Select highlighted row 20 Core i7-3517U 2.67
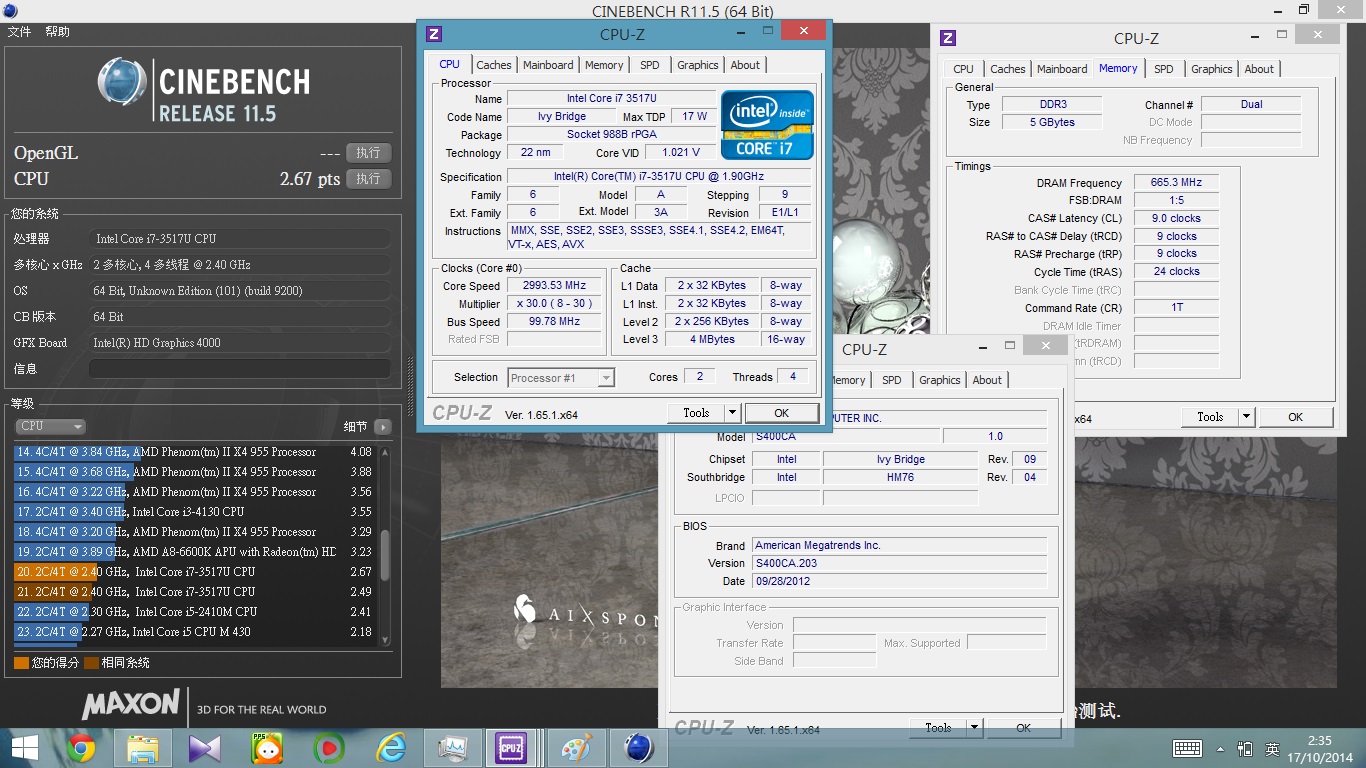The image size is (1366, 768). coord(194,572)
